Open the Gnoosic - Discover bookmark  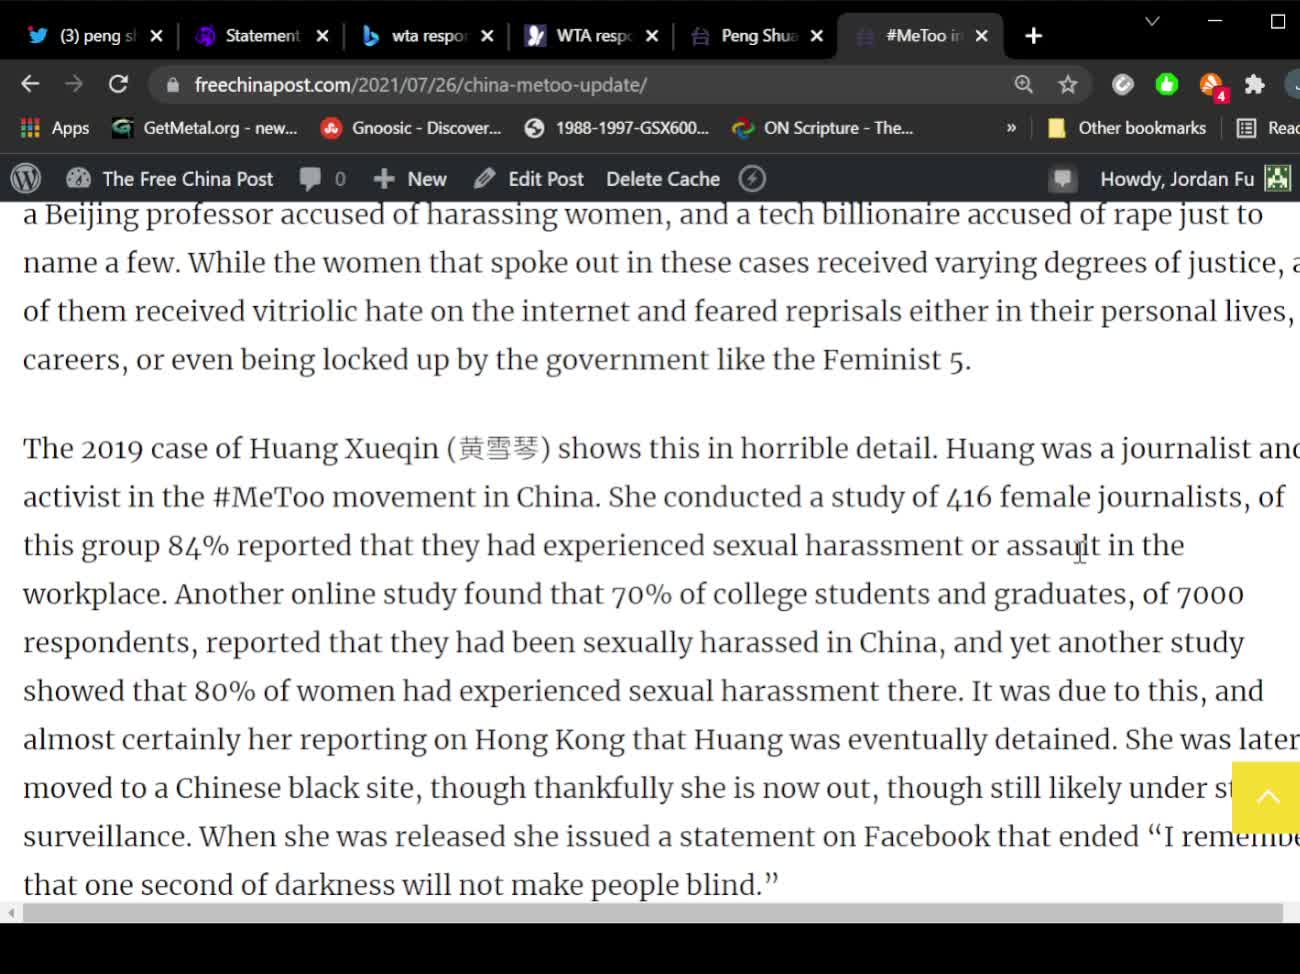click(x=412, y=128)
